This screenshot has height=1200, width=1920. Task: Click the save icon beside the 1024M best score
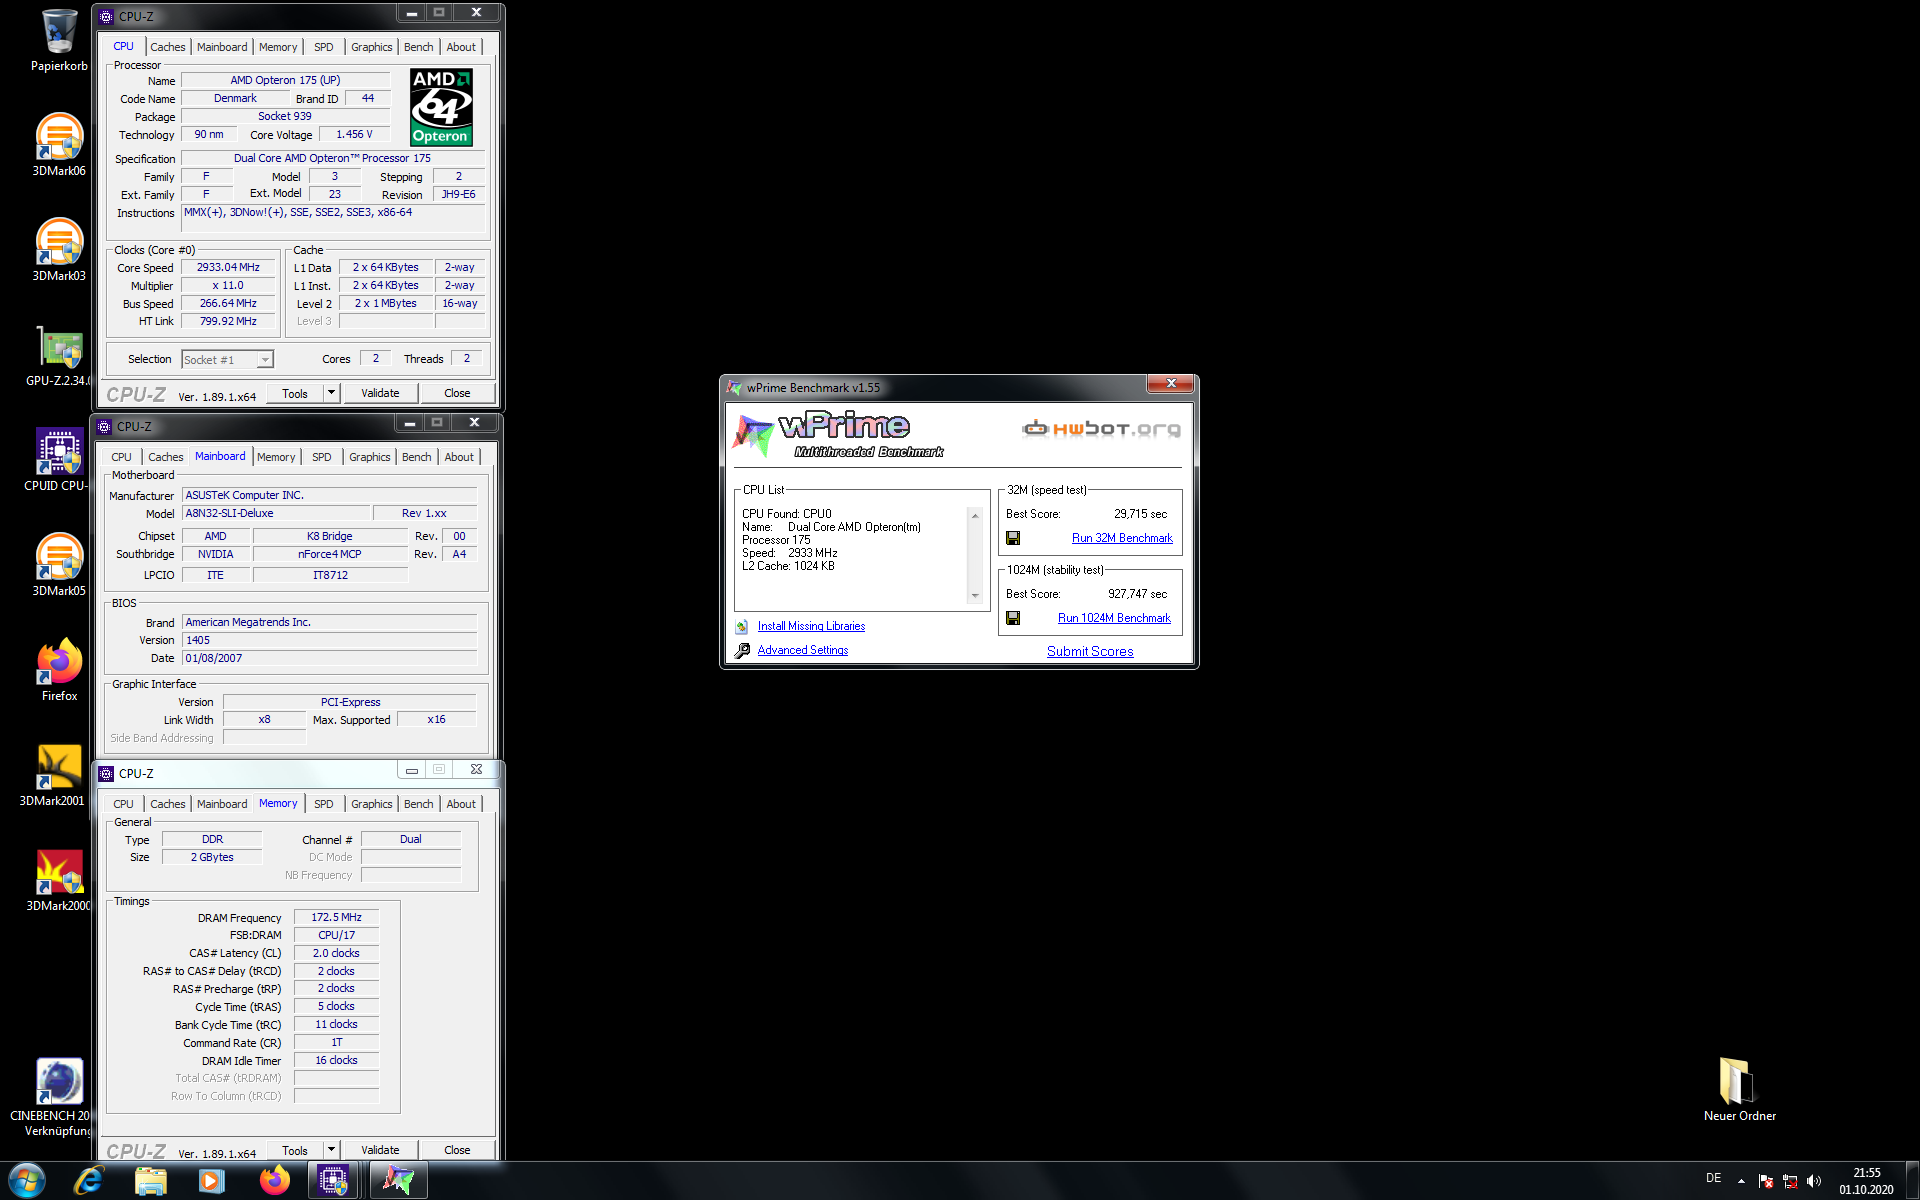click(1013, 618)
